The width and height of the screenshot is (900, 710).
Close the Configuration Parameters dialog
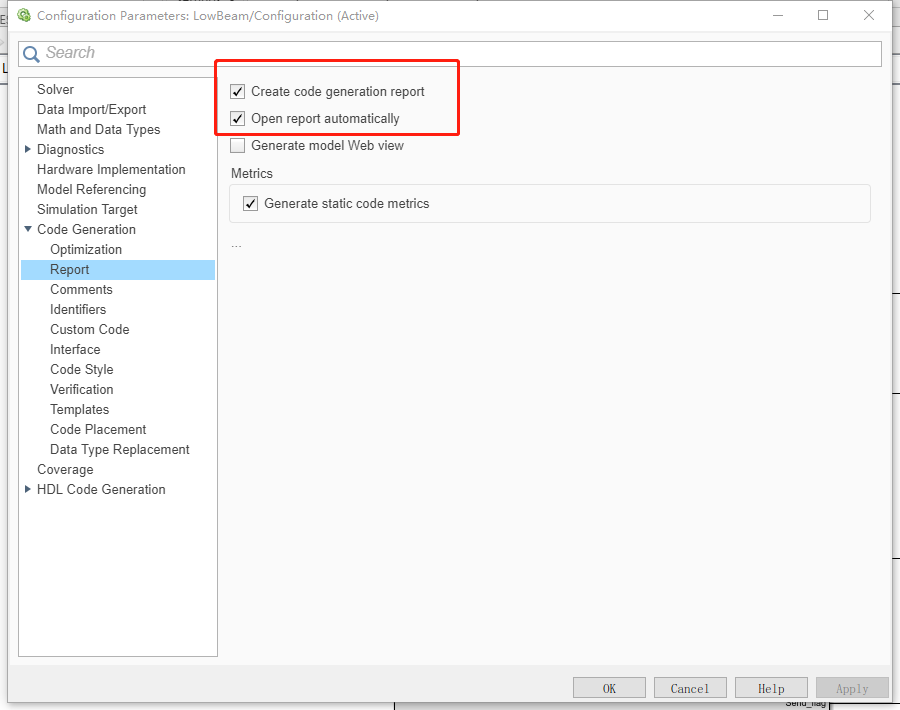coord(869,15)
